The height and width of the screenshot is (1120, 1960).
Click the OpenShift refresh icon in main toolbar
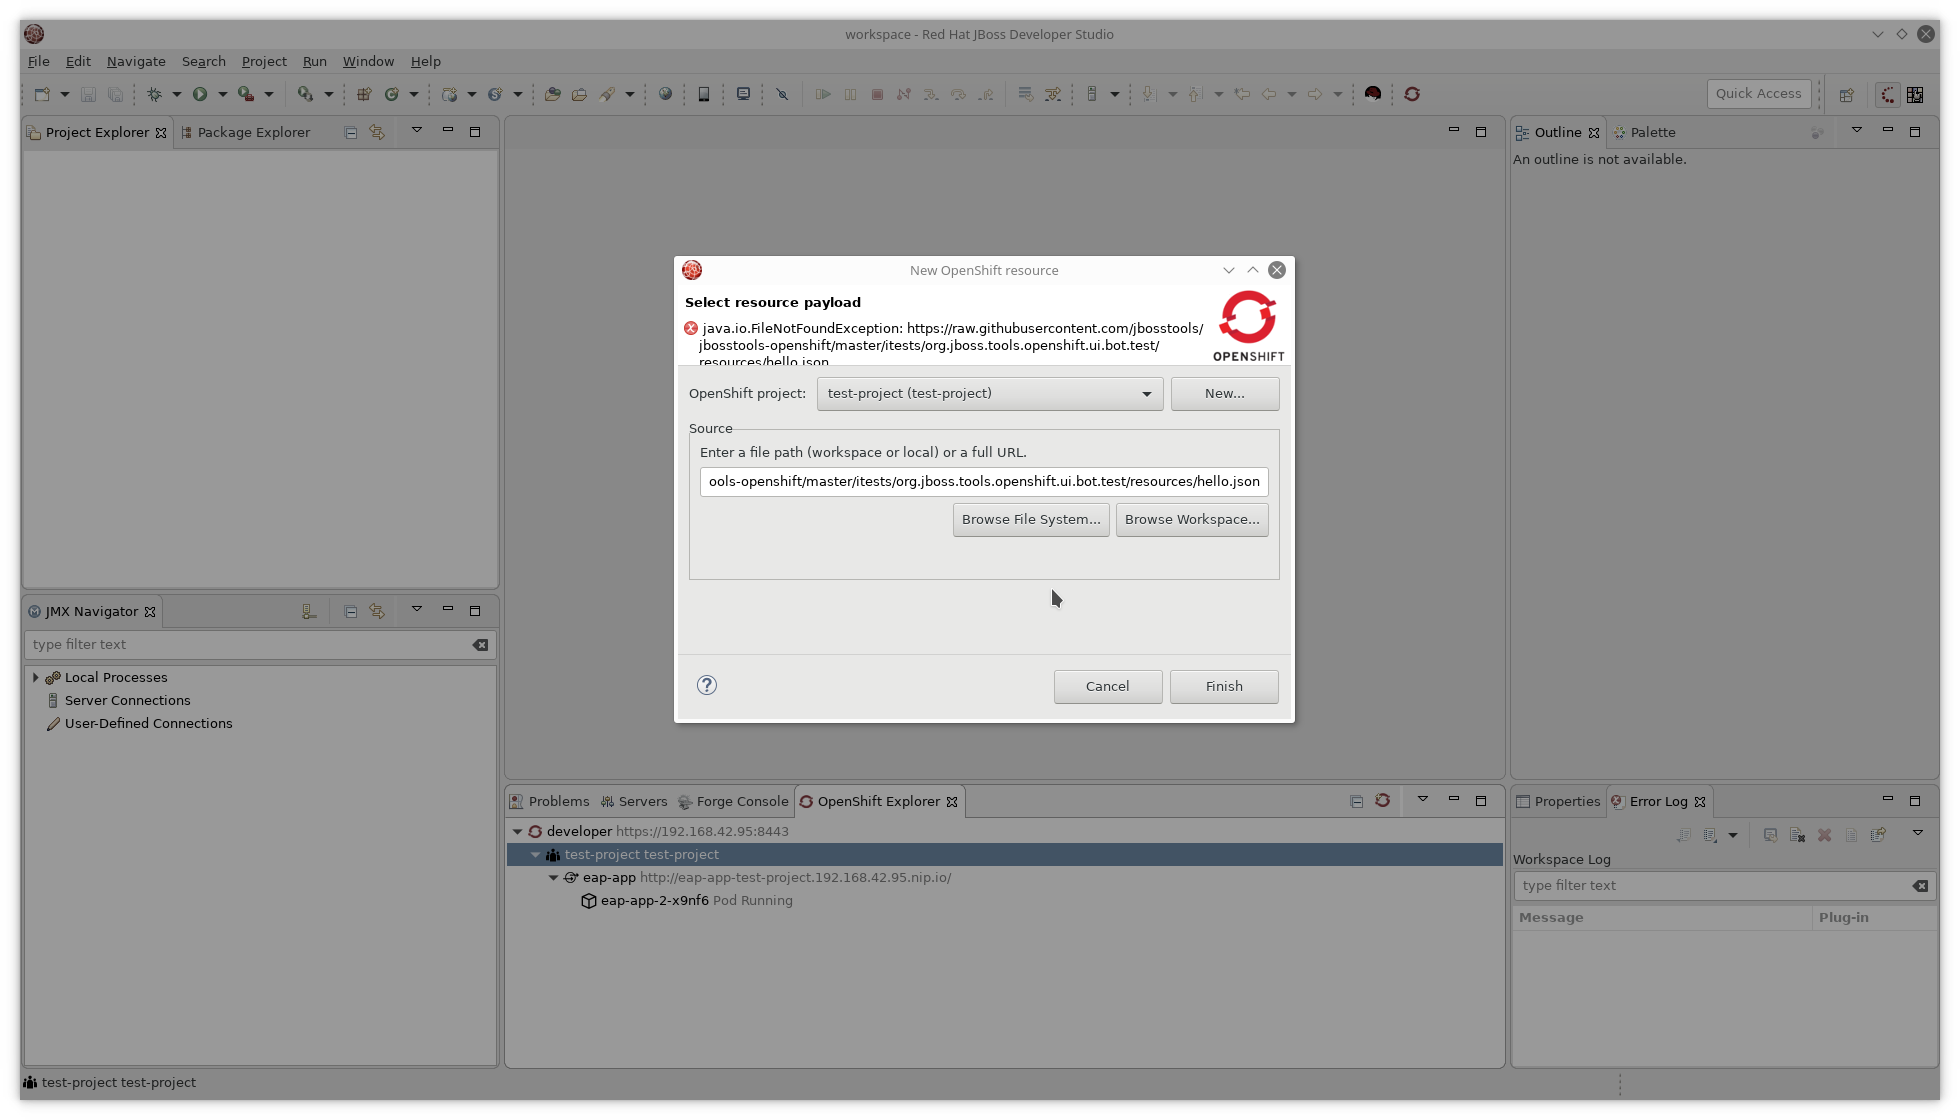click(x=1412, y=94)
